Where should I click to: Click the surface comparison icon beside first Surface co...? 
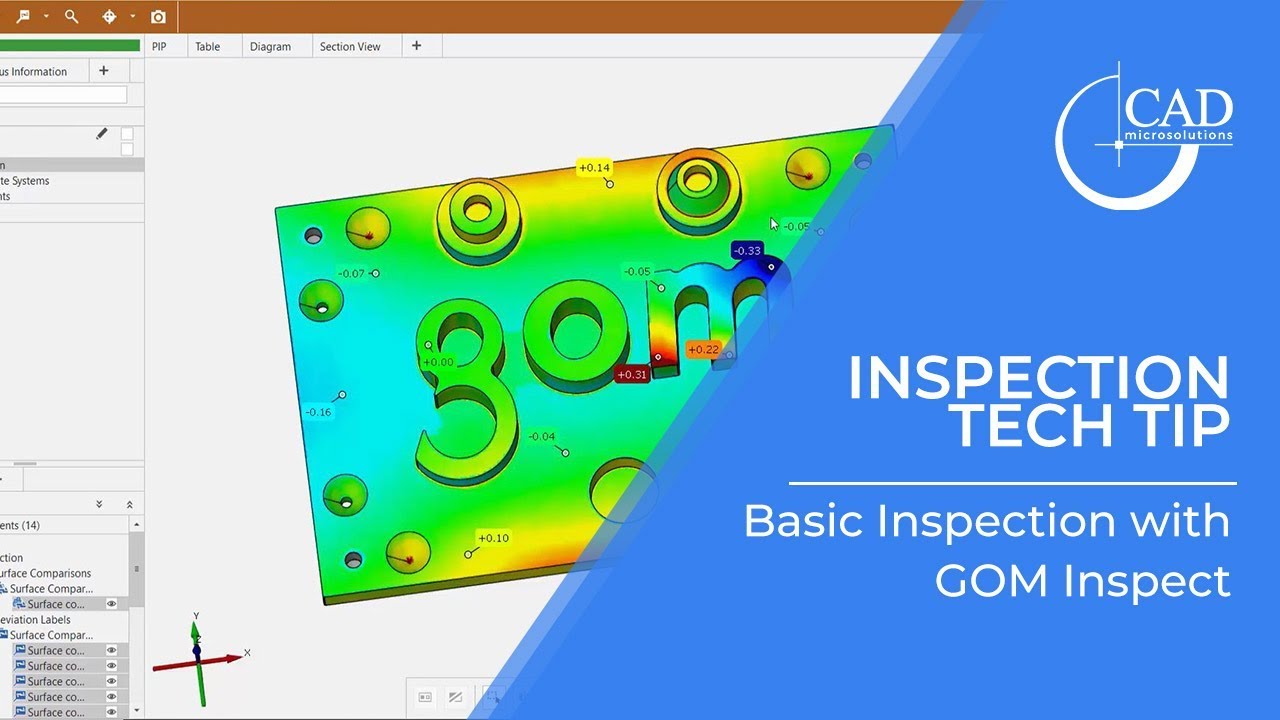pyautogui.click(x=18, y=604)
